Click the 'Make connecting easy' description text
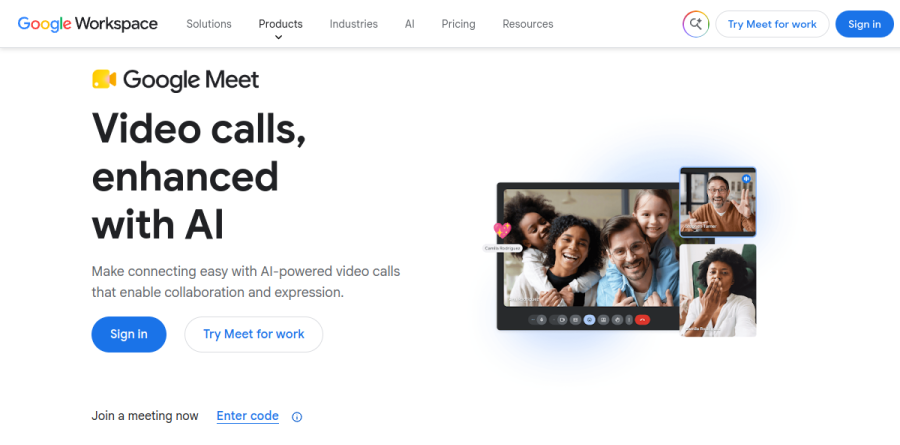900x445 pixels. (x=246, y=281)
